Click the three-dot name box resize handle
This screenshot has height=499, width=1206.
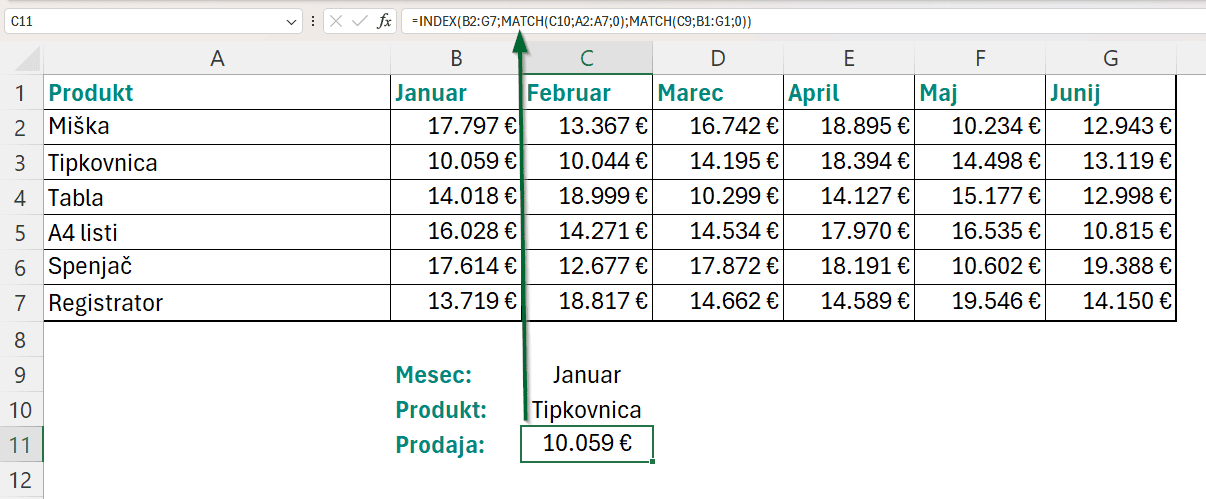point(313,21)
